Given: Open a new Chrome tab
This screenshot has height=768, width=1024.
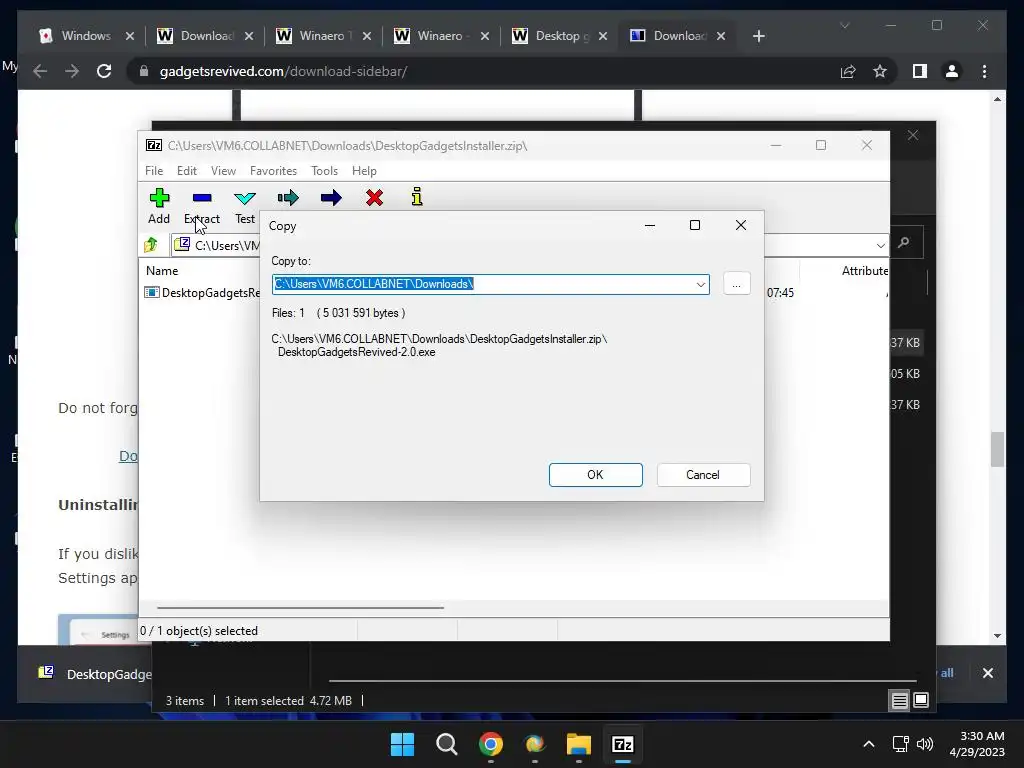Looking at the screenshot, I should [759, 36].
